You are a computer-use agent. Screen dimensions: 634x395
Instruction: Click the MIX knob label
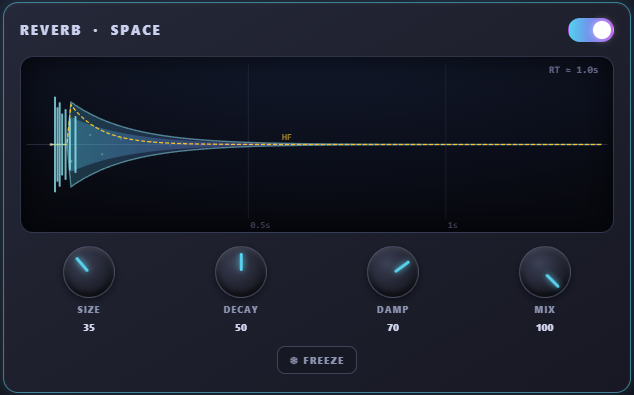[x=545, y=309]
